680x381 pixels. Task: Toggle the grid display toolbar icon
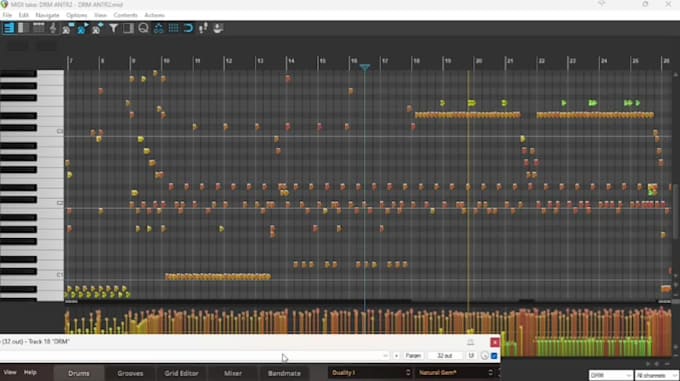[173, 29]
